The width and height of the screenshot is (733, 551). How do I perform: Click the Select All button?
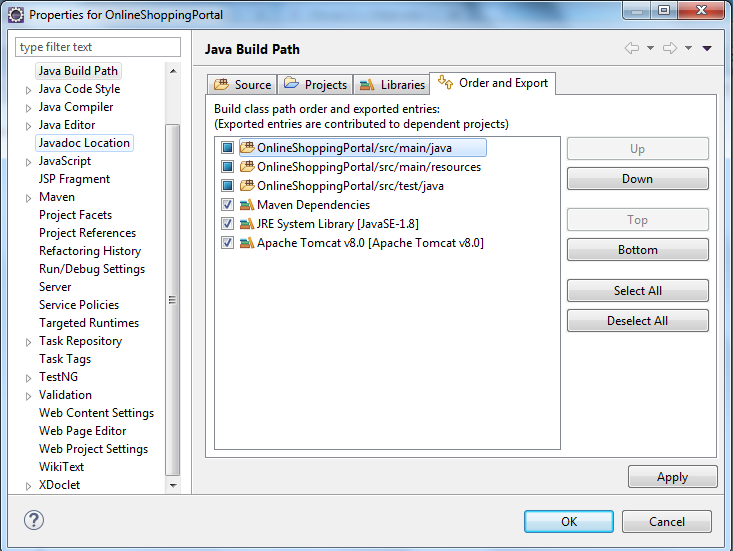click(638, 291)
